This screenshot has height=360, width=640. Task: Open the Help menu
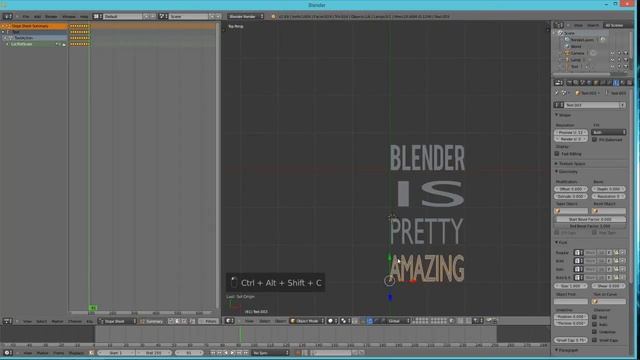coord(84,16)
